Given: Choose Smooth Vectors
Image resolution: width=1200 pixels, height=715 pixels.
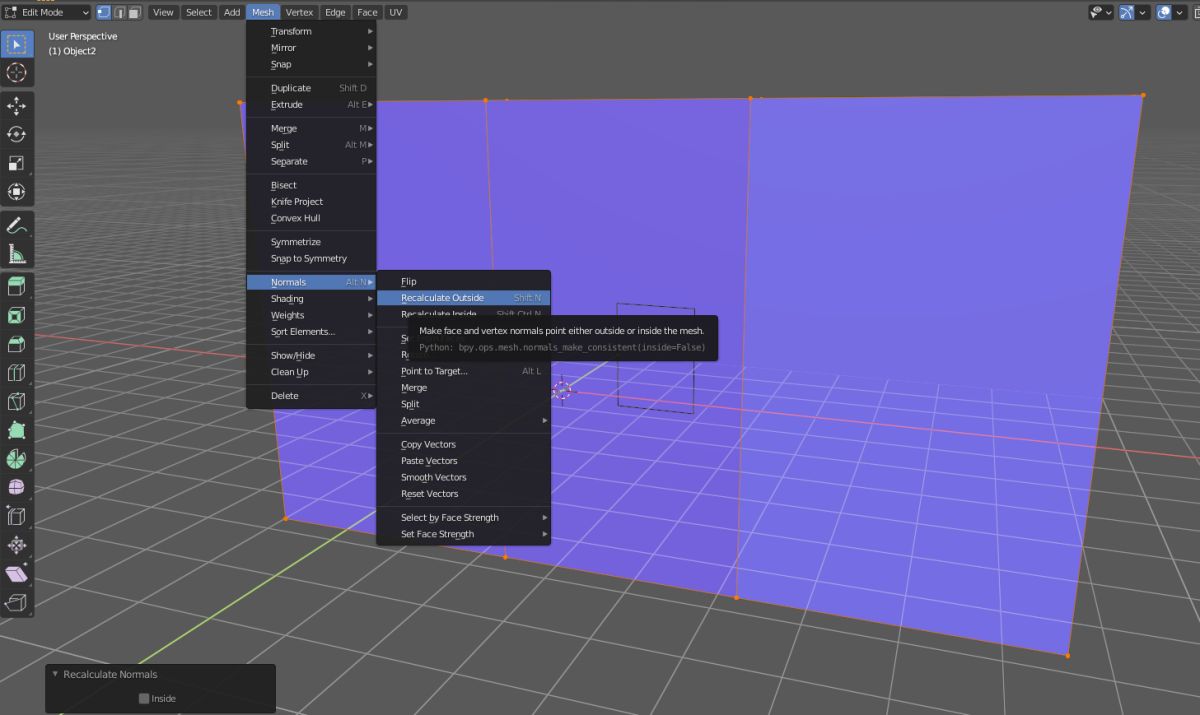Looking at the screenshot, I should [463, 477].
